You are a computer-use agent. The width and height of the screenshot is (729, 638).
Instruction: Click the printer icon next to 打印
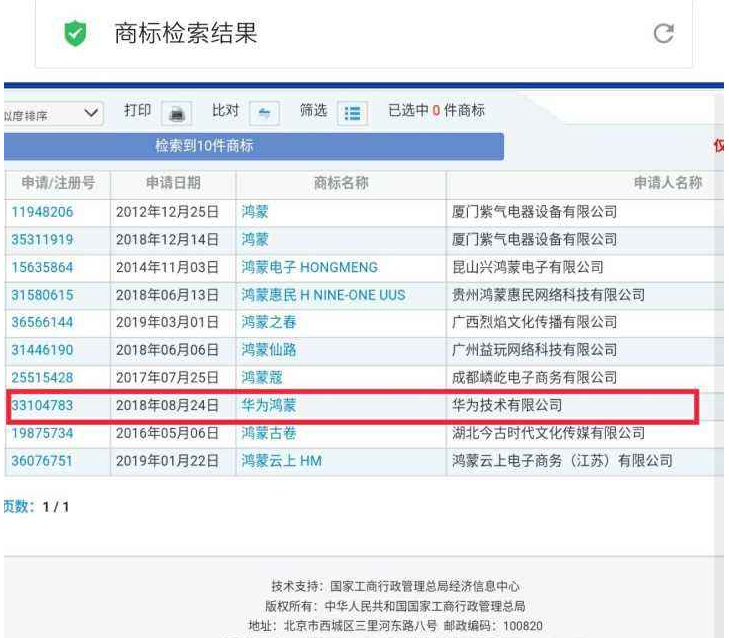177,113
